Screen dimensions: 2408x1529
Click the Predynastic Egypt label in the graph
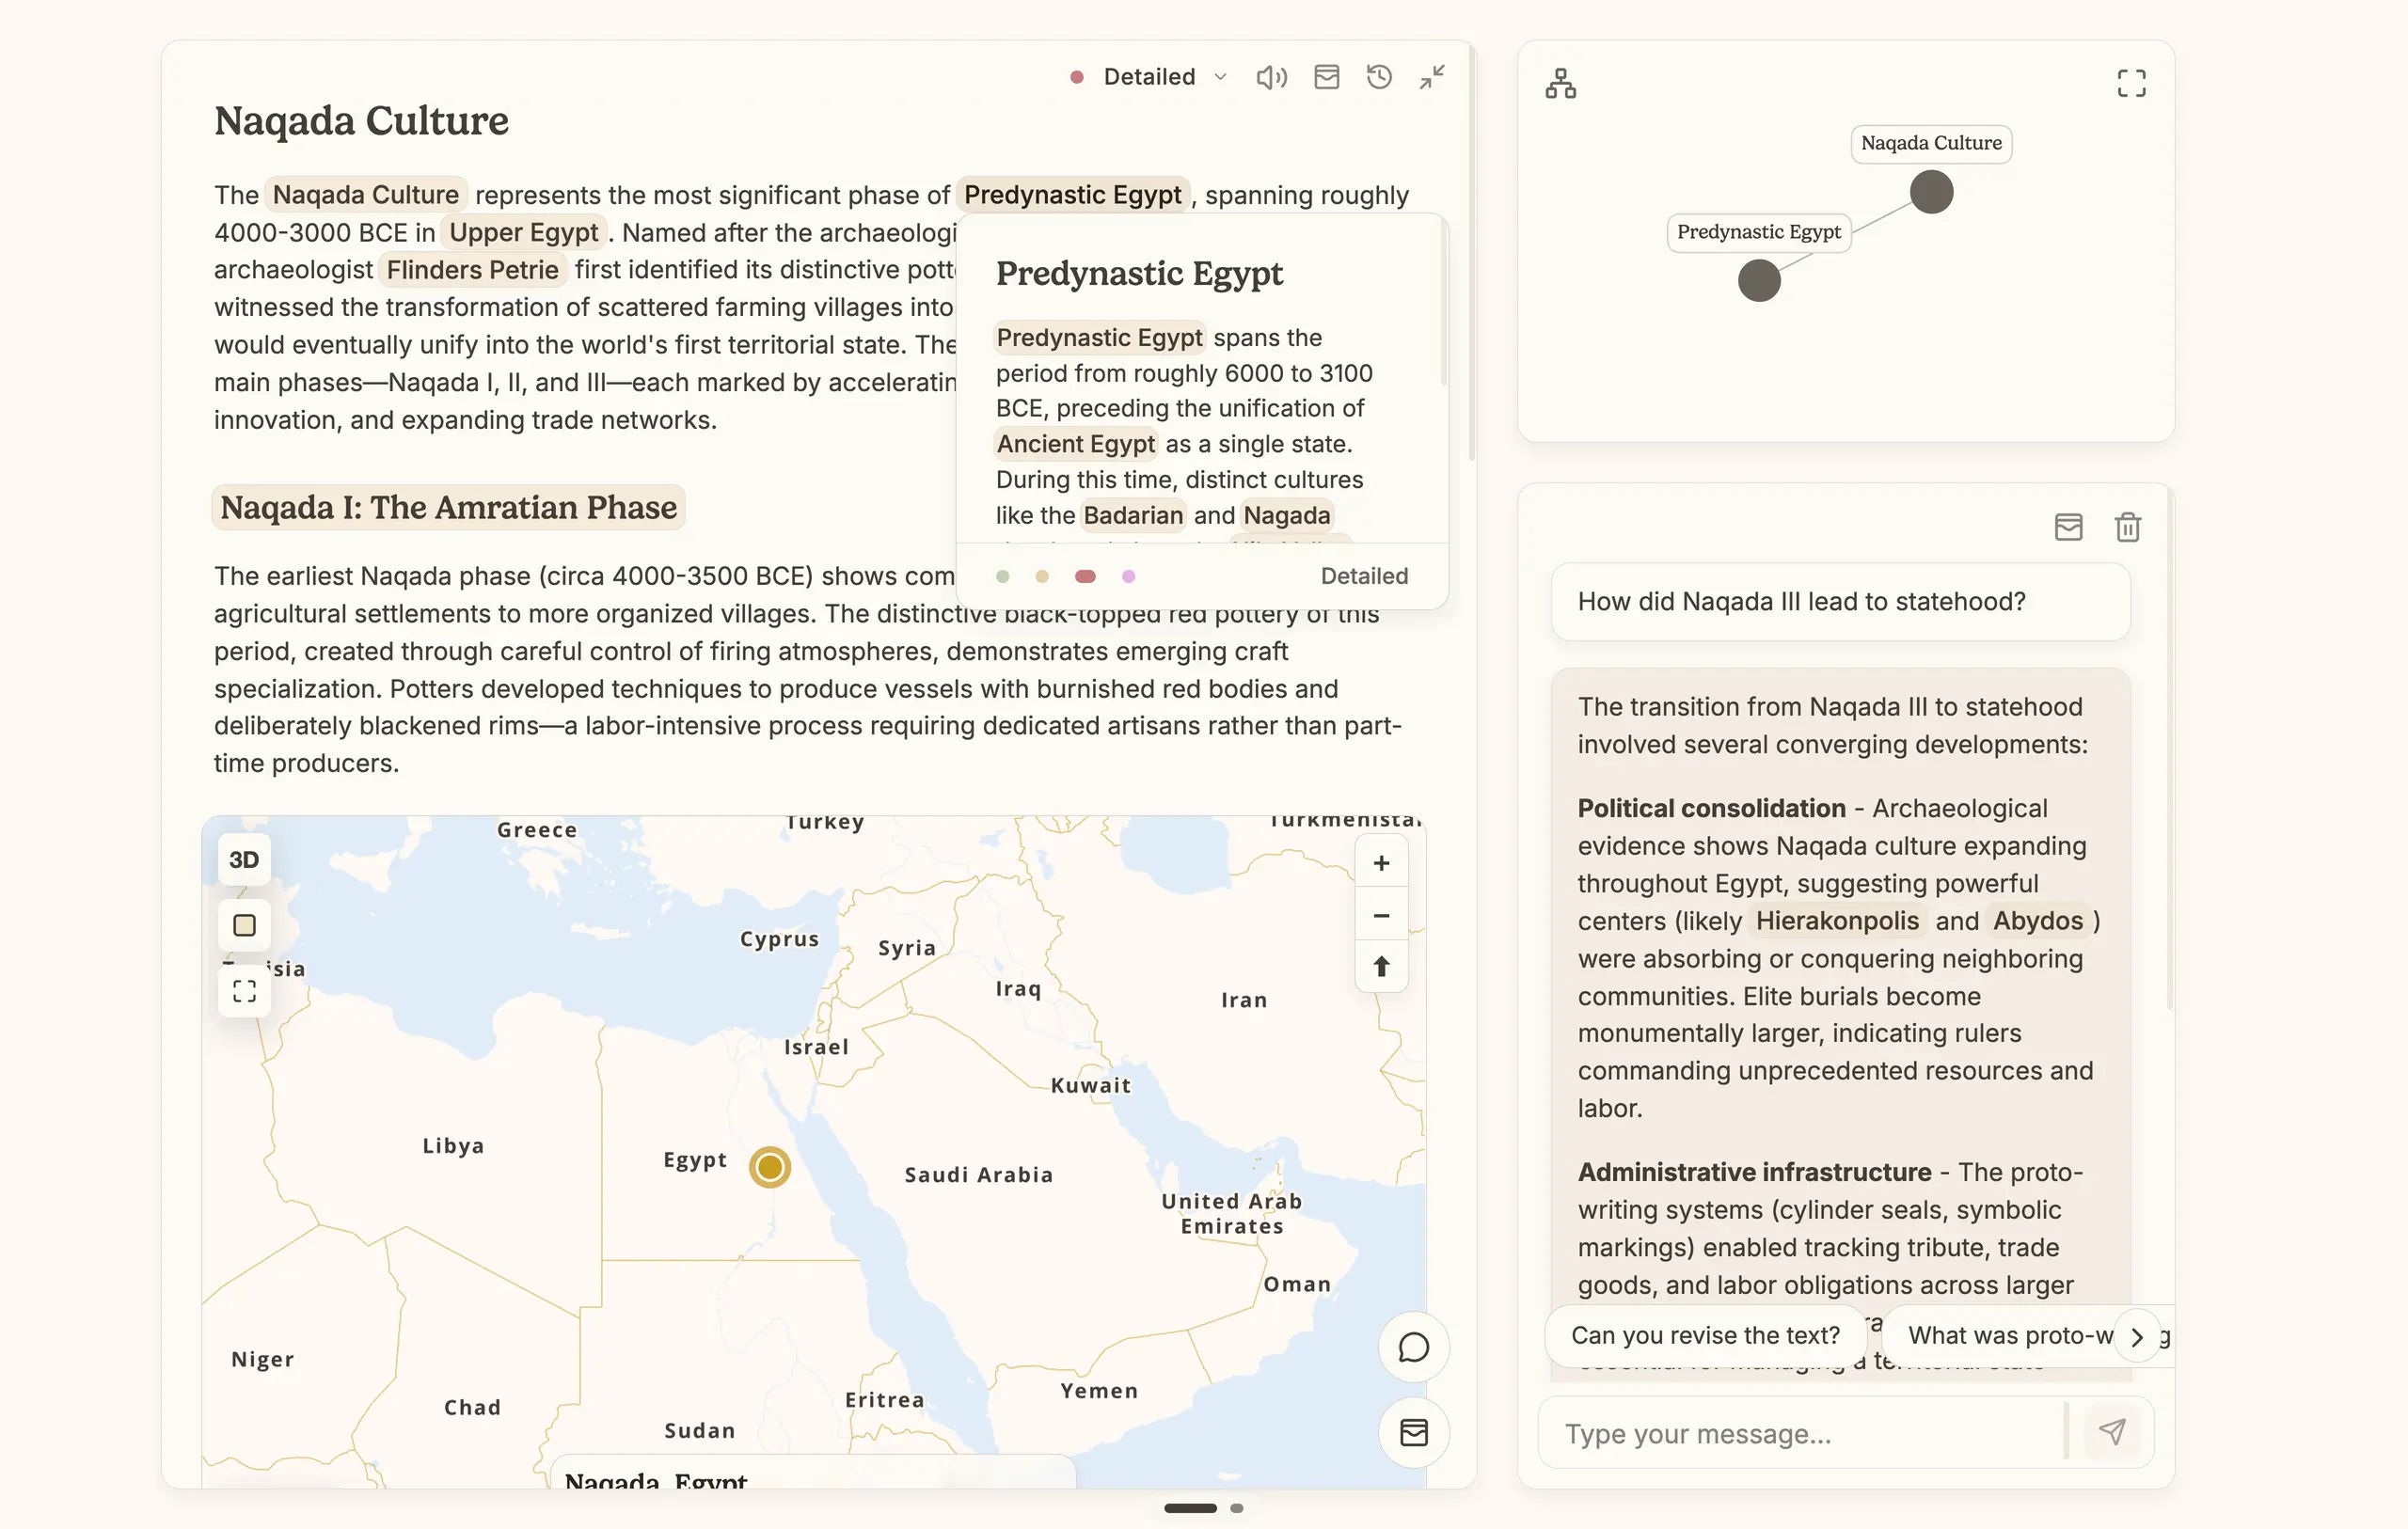[1759, 232]
